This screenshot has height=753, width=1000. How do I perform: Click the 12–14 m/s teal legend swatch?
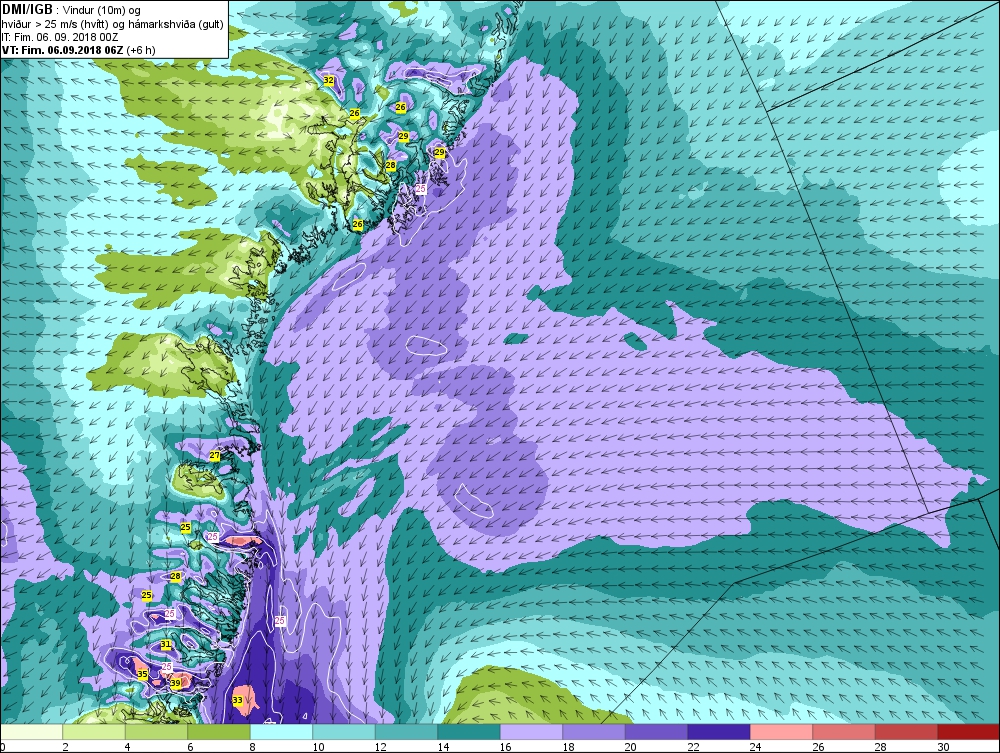(x=406, y=731)
